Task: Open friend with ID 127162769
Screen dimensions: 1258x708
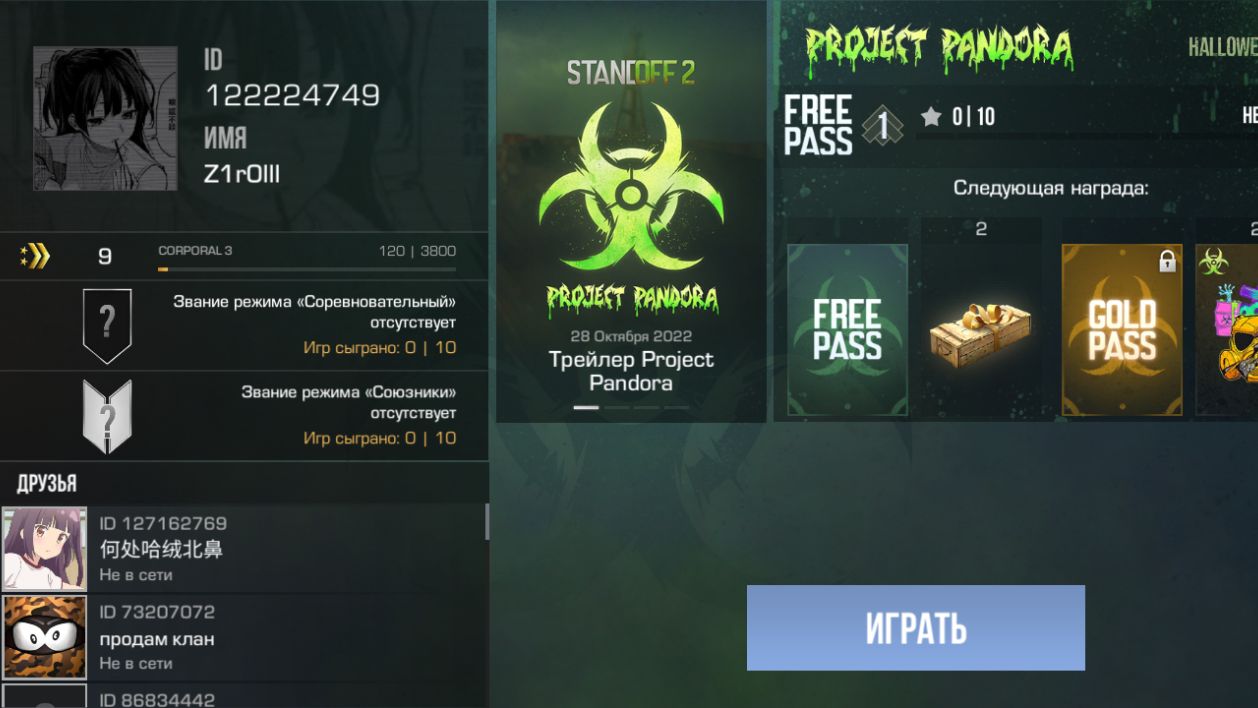Action: coord(244,549)
